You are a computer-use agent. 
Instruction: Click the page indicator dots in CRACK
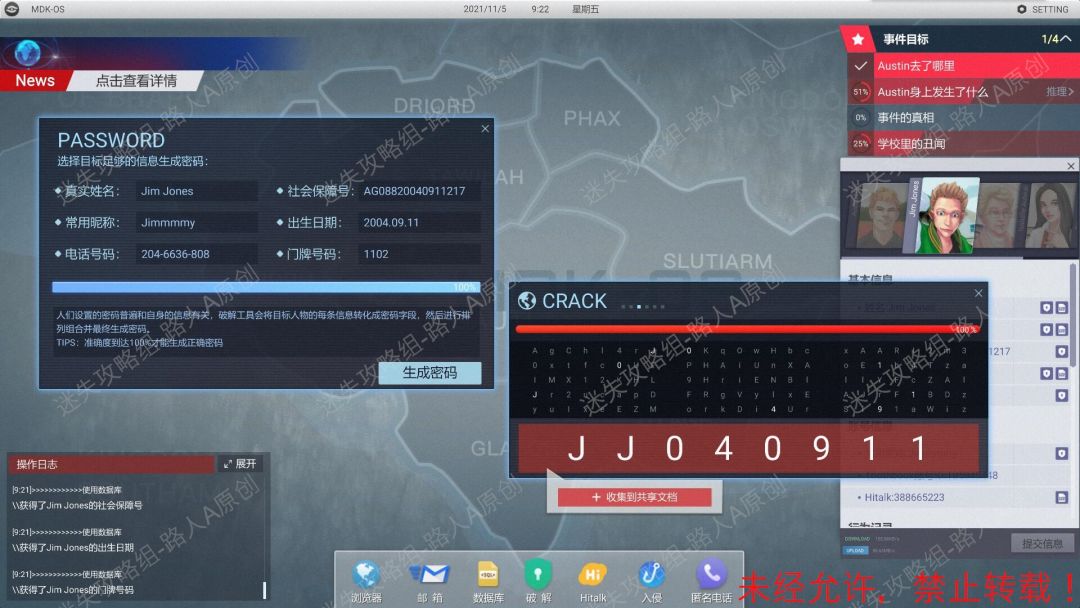tap(643, 306)
